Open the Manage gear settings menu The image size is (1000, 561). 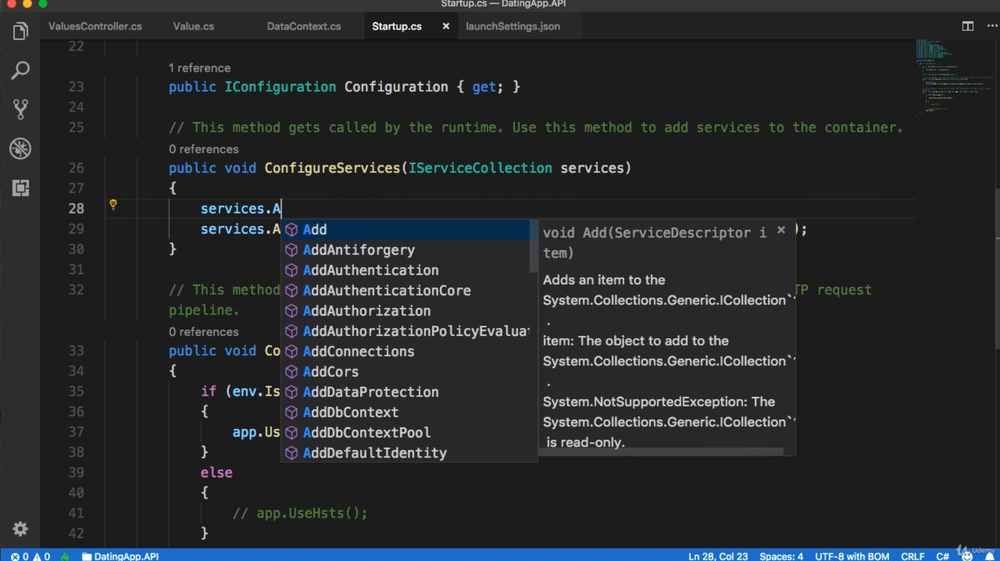pyautogui.click(x=20, y=529)
